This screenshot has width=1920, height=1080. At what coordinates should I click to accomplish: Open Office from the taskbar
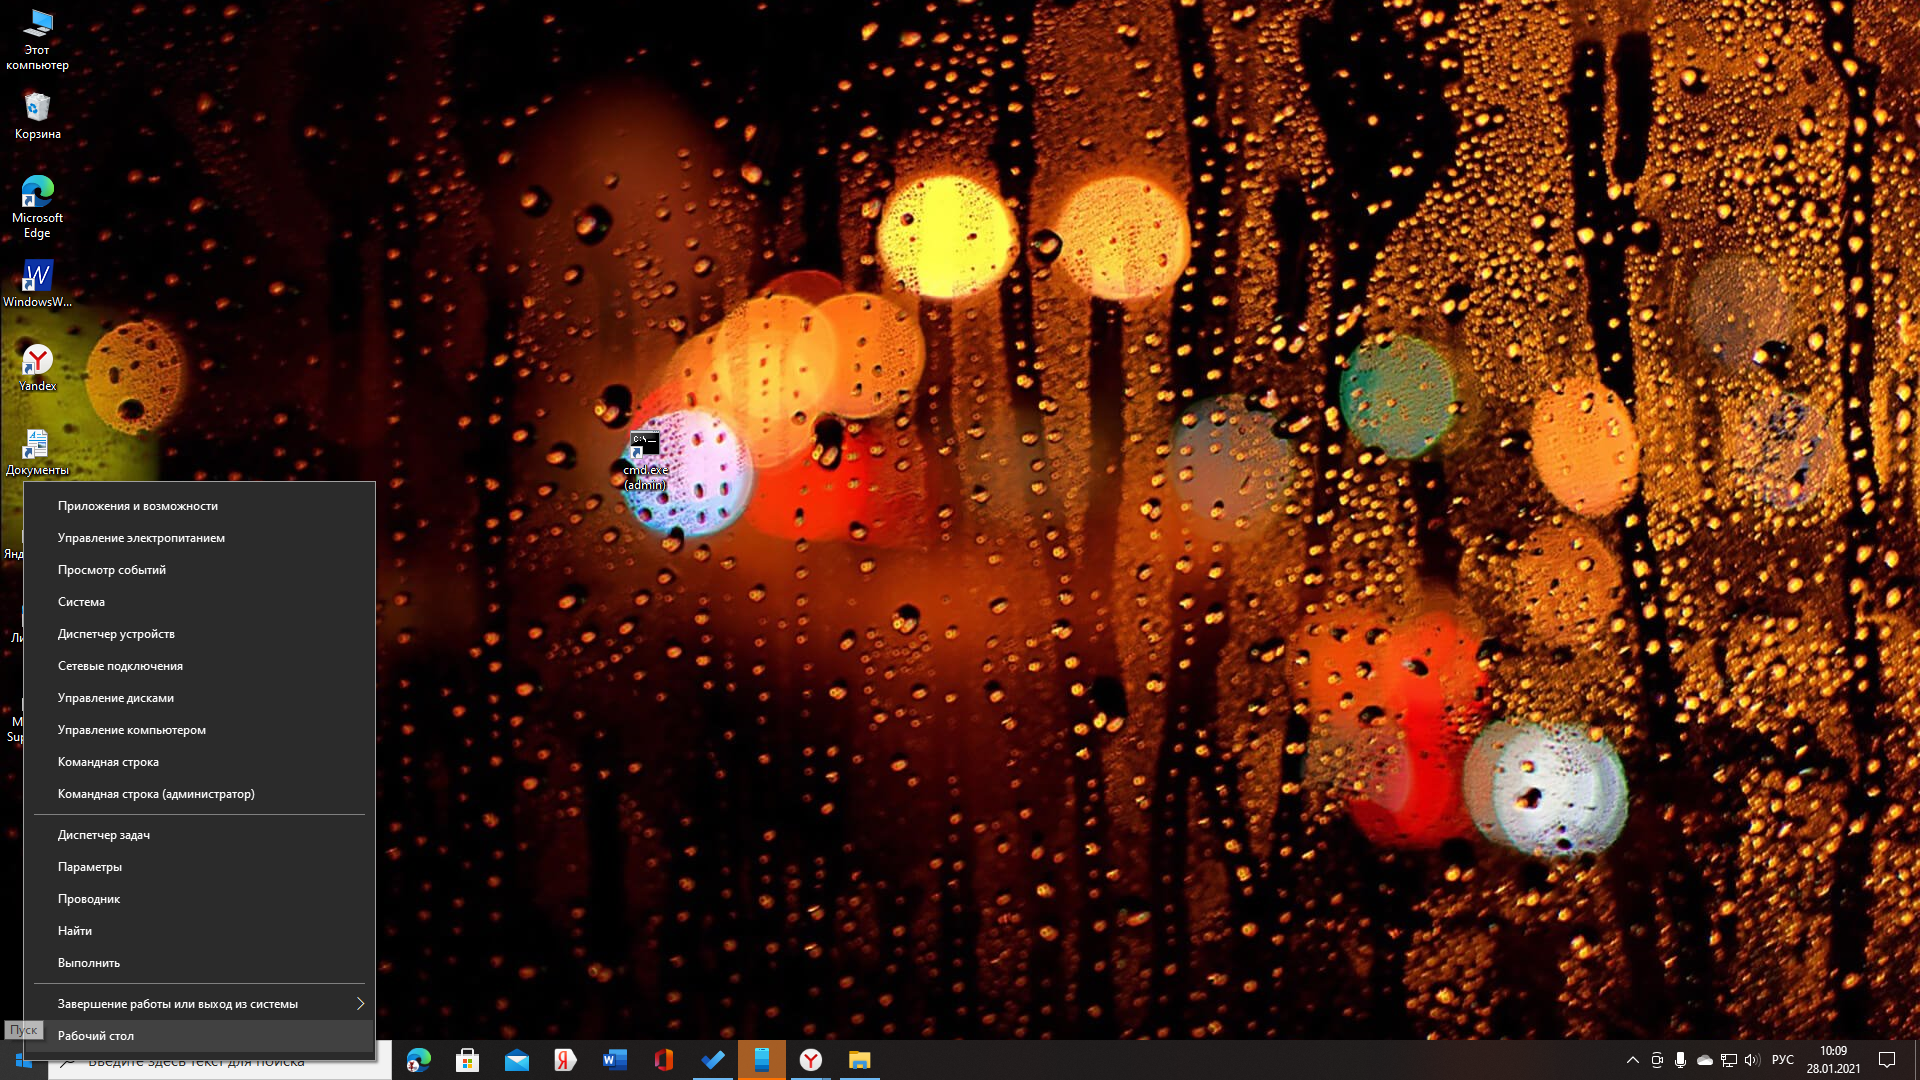tap(664, 1060)
